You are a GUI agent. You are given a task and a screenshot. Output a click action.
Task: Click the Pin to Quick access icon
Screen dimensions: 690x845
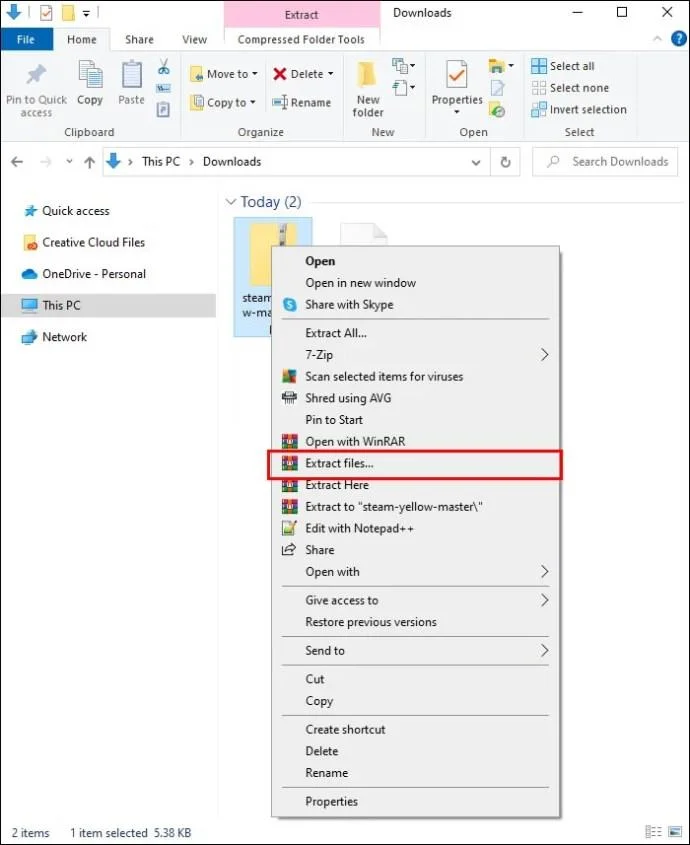[36, 76]
